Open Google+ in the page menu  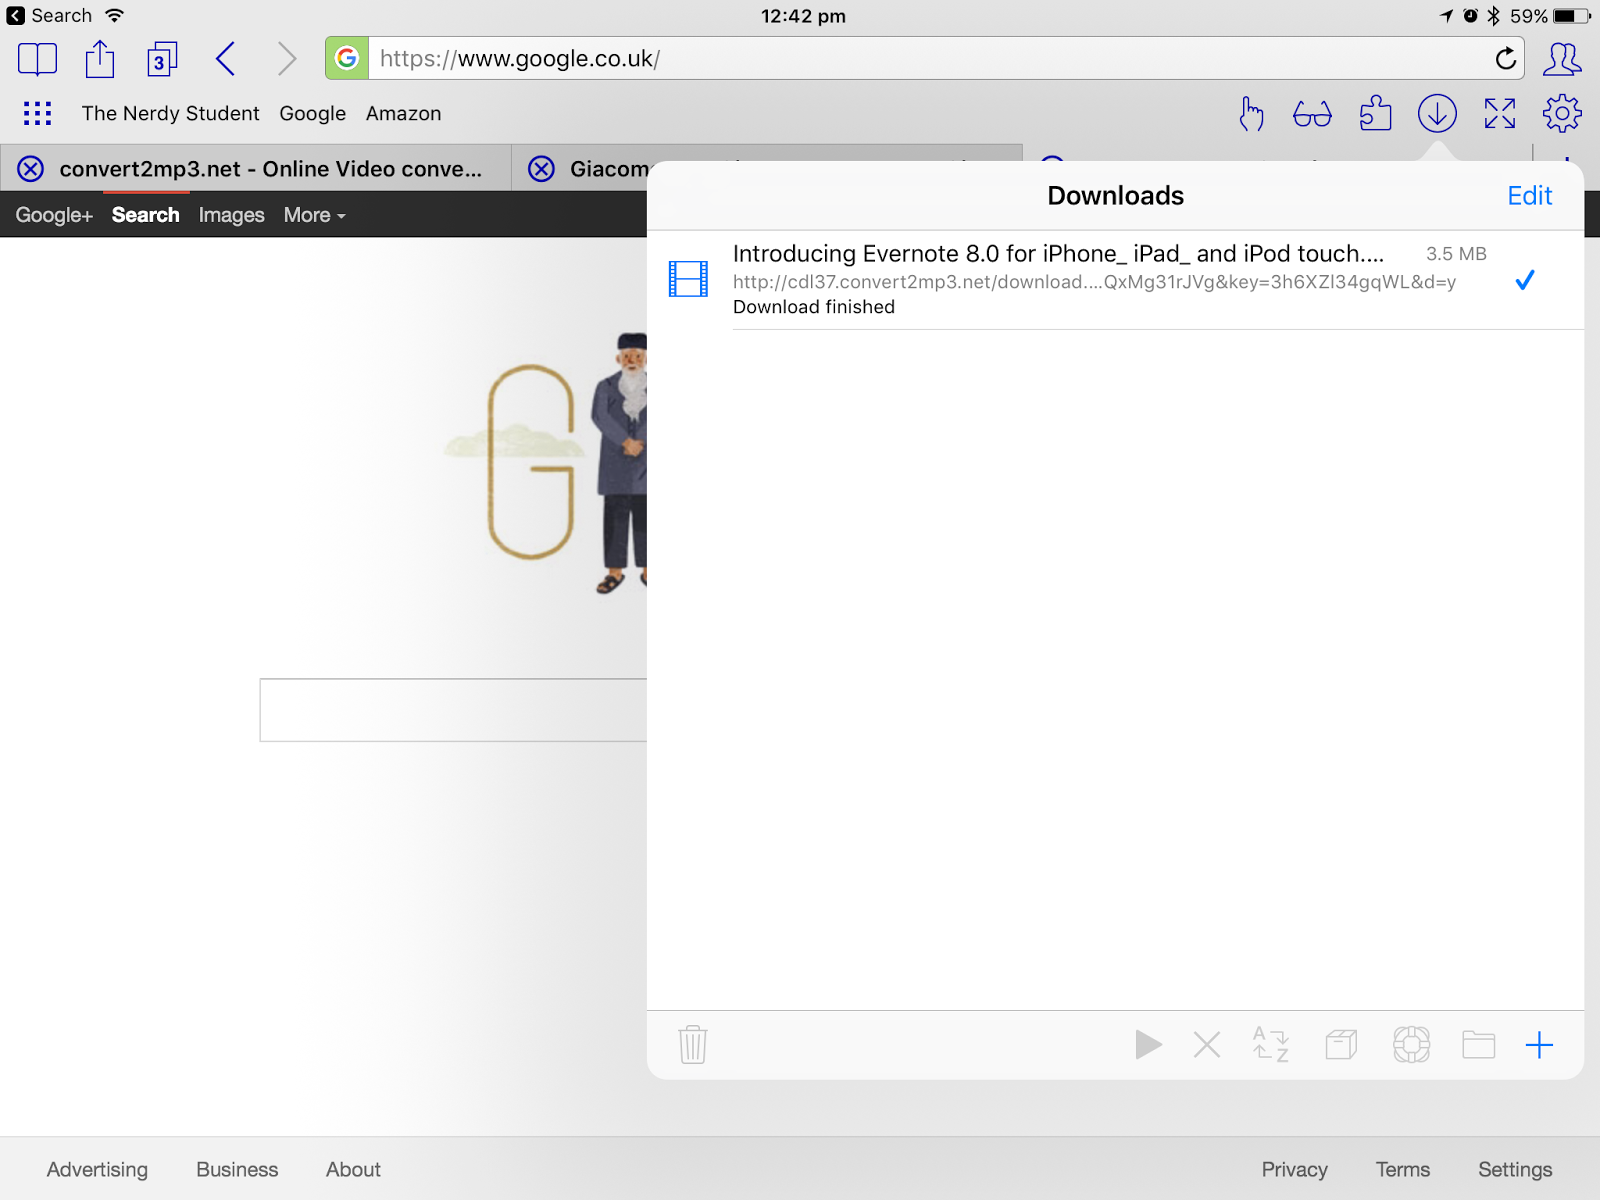point(54,215)
